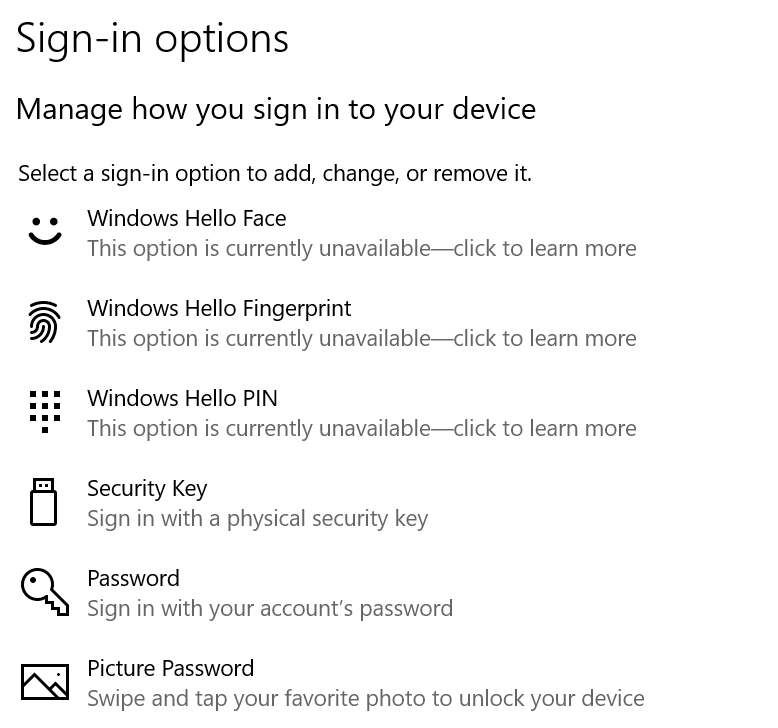Click the Sign-in options page title
This screenshot has height=728, width=778.
point(152,40)
